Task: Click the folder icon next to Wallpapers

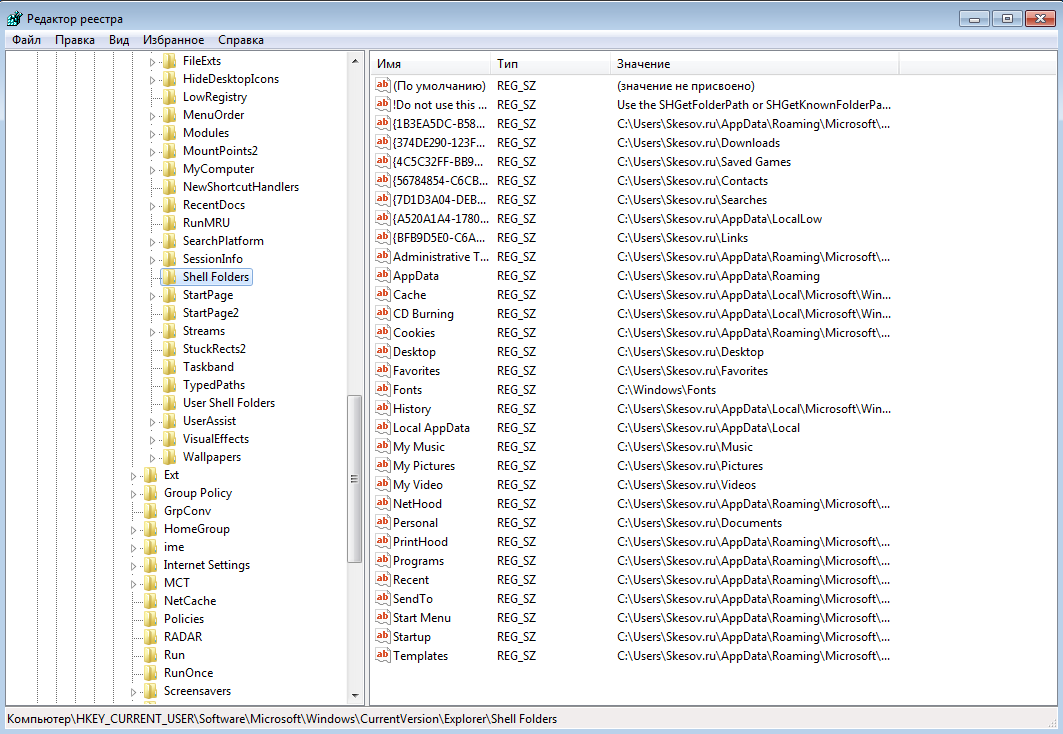Action: pyautogui.click(x=168, y=457)
